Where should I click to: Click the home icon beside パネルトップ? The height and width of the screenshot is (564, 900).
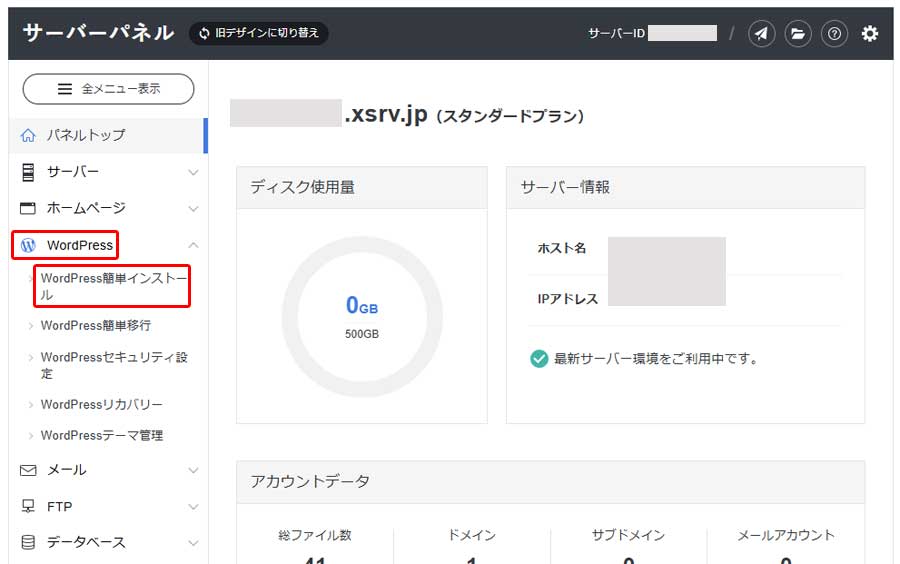[x=28, y=135]
